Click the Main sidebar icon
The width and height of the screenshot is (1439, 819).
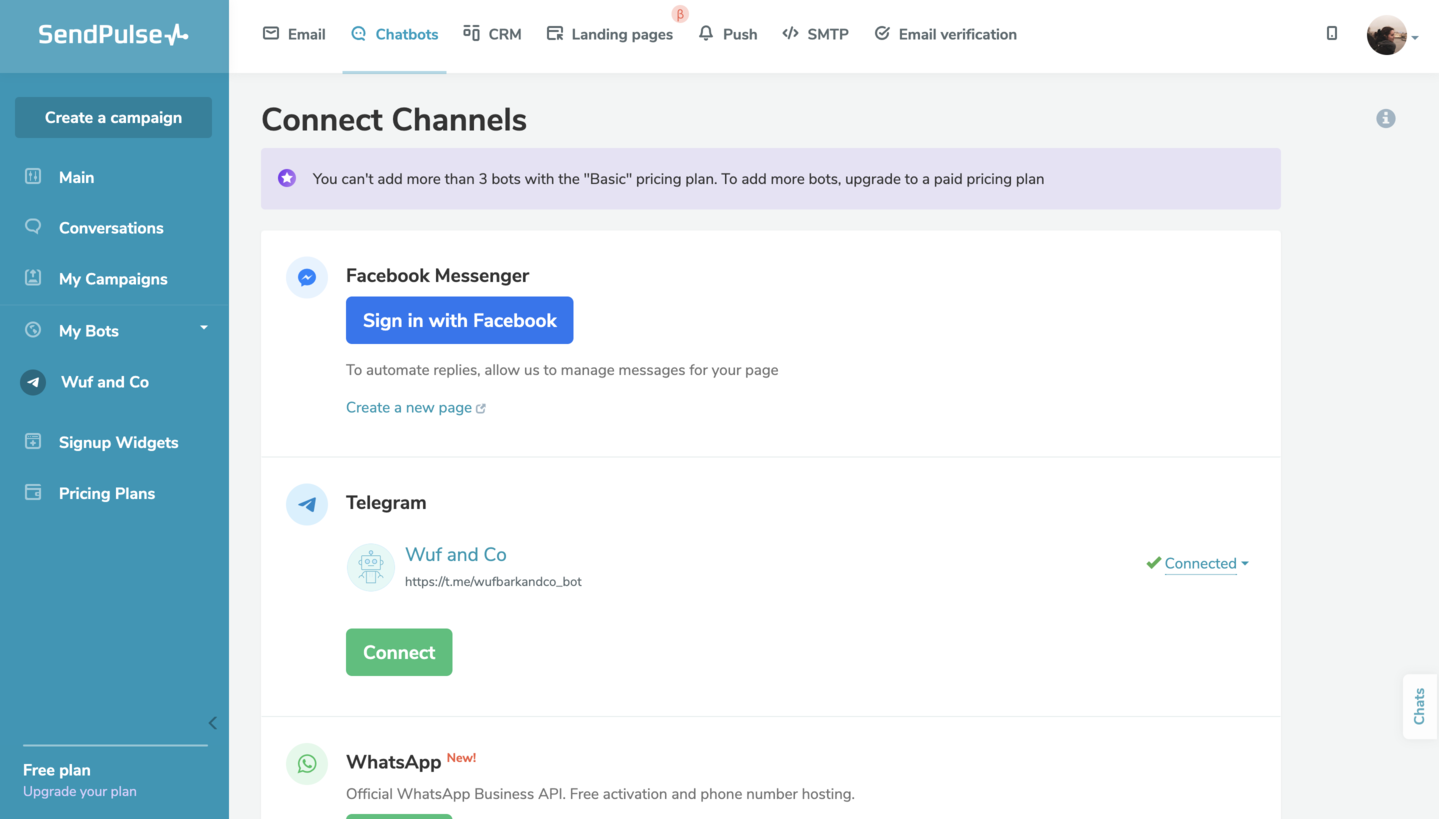click(x=33, y=176)
